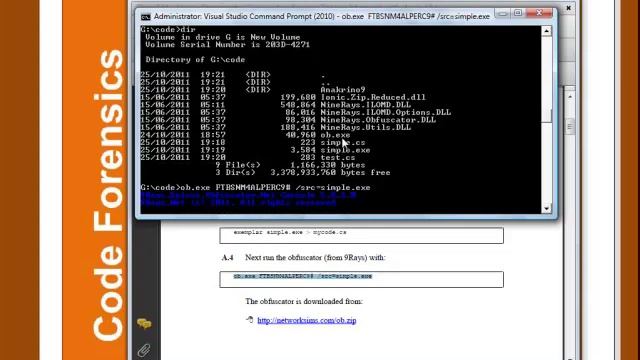Image resolution: width=640 pixels, height=360 pixels.
Task: Open the attachments paperclip icon in PDF sidebar
Action: click(144, 351)
